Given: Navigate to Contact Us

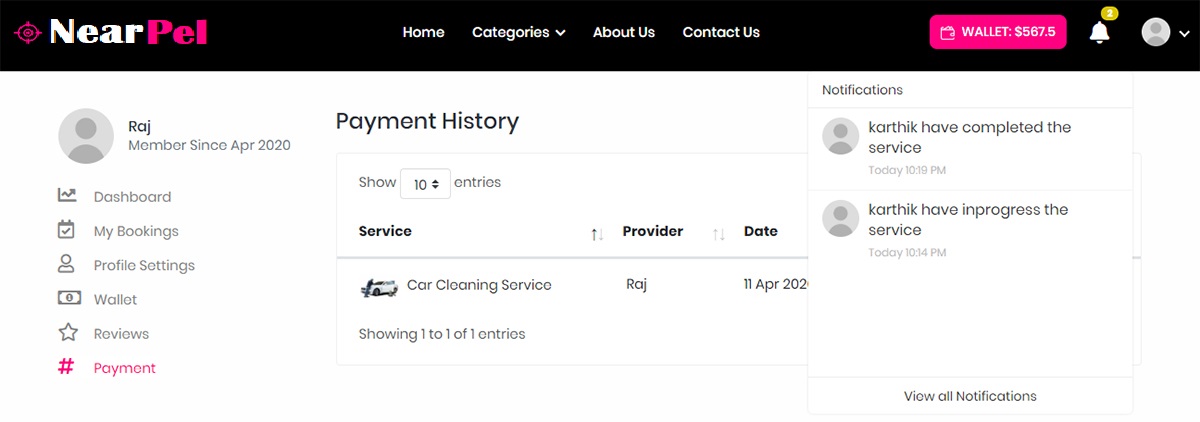Looking at the screenshot, I should point(720,32).
